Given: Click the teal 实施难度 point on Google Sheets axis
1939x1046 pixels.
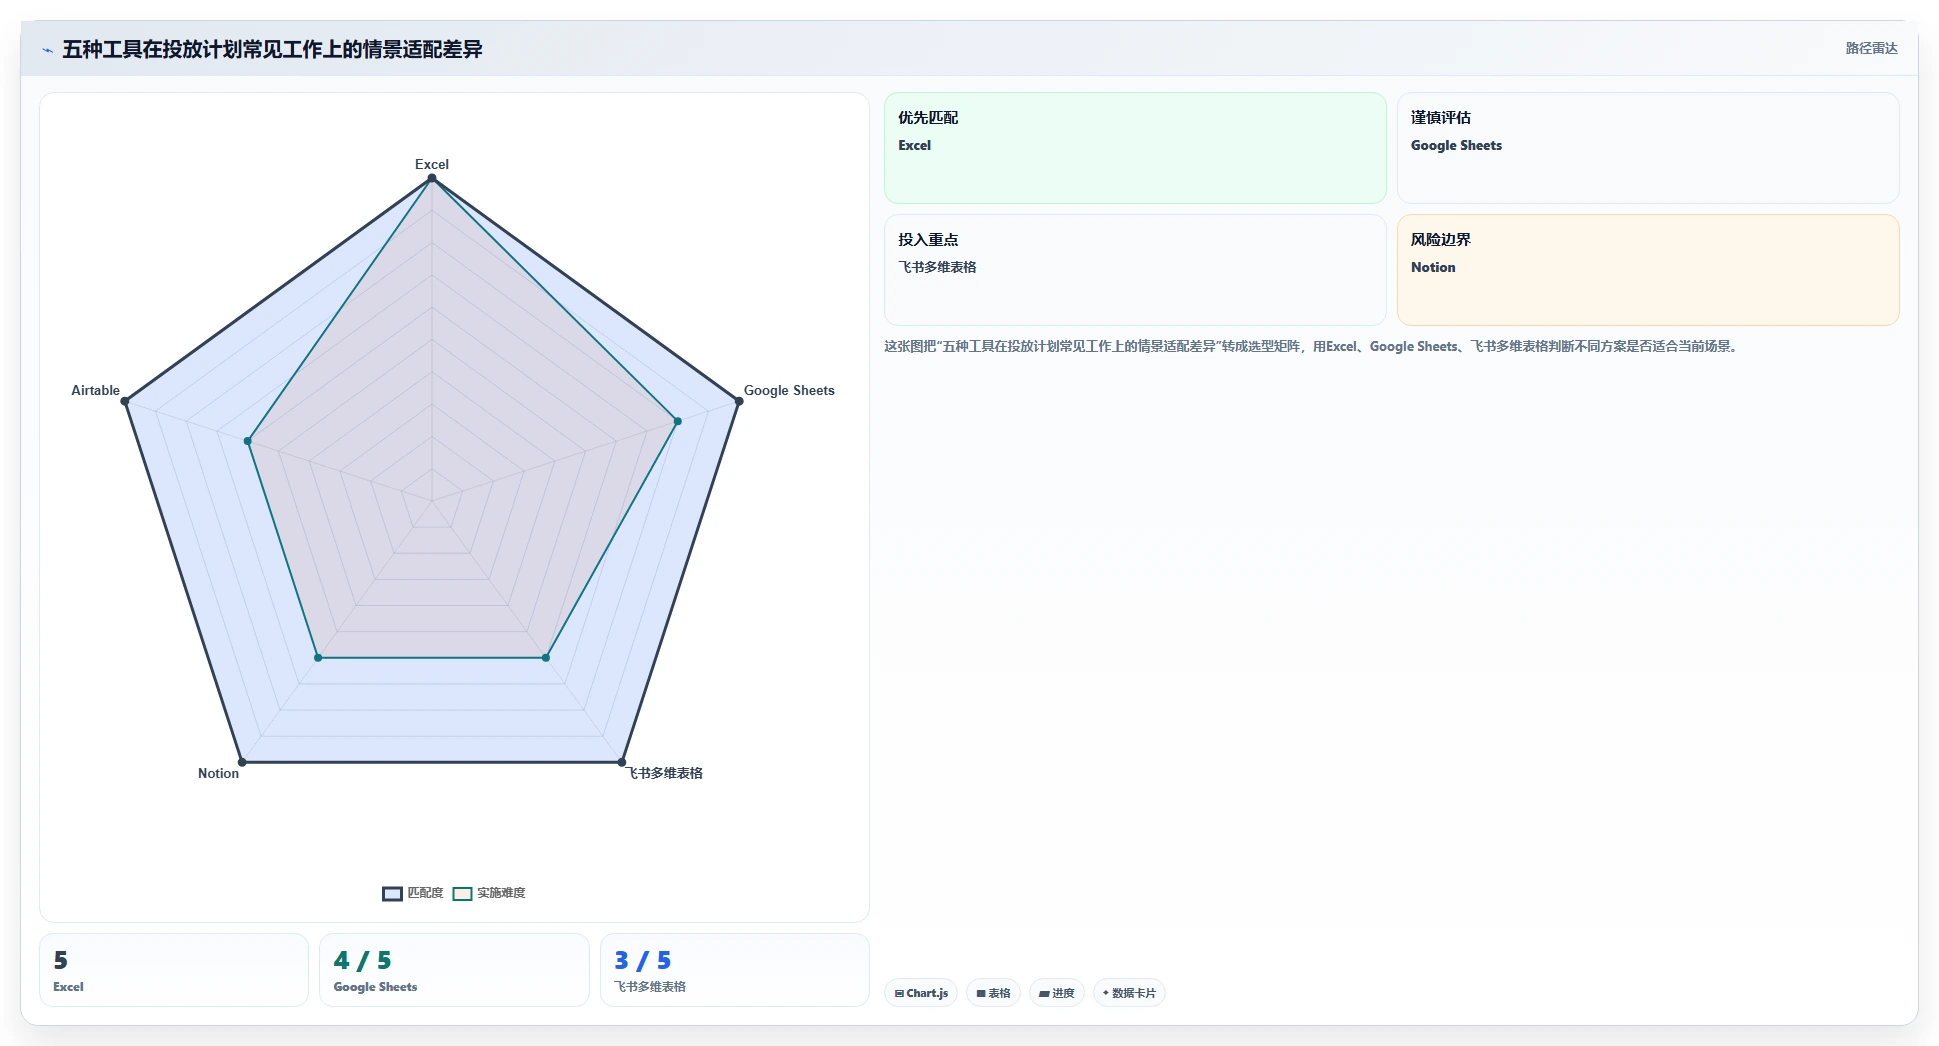Looking at the screenshot, I should pos(678,421).
